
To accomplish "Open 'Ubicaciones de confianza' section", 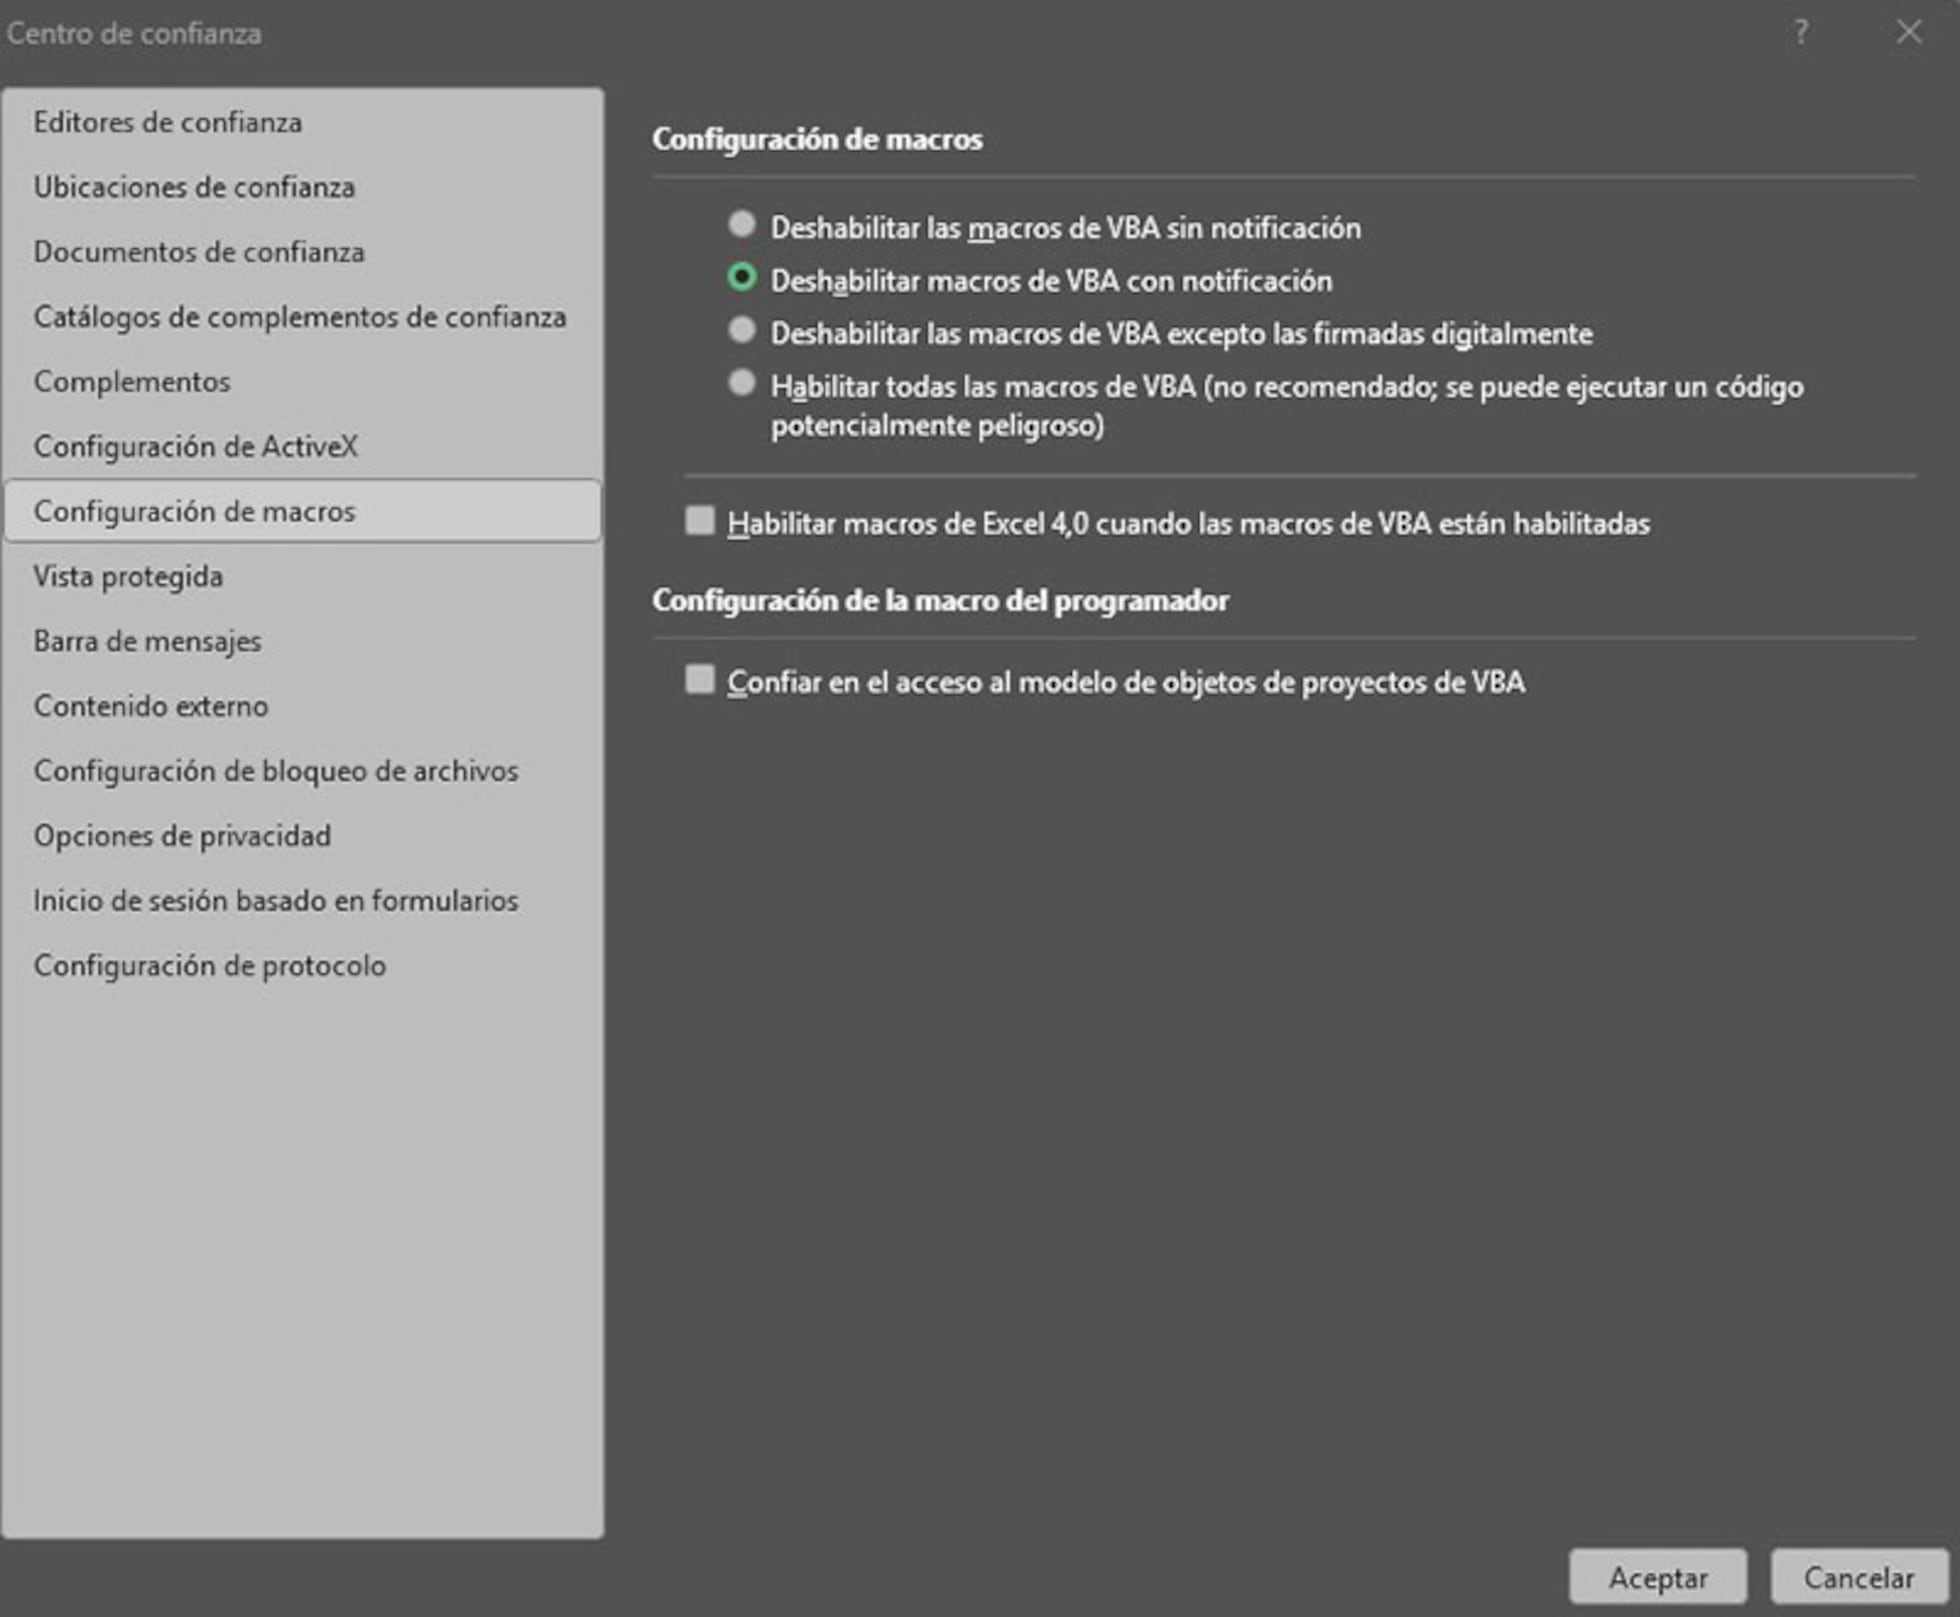I will point(195,187).
